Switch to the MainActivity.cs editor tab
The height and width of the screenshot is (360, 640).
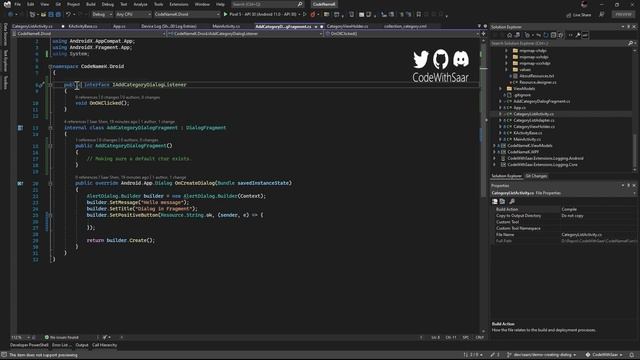[226, 26]
